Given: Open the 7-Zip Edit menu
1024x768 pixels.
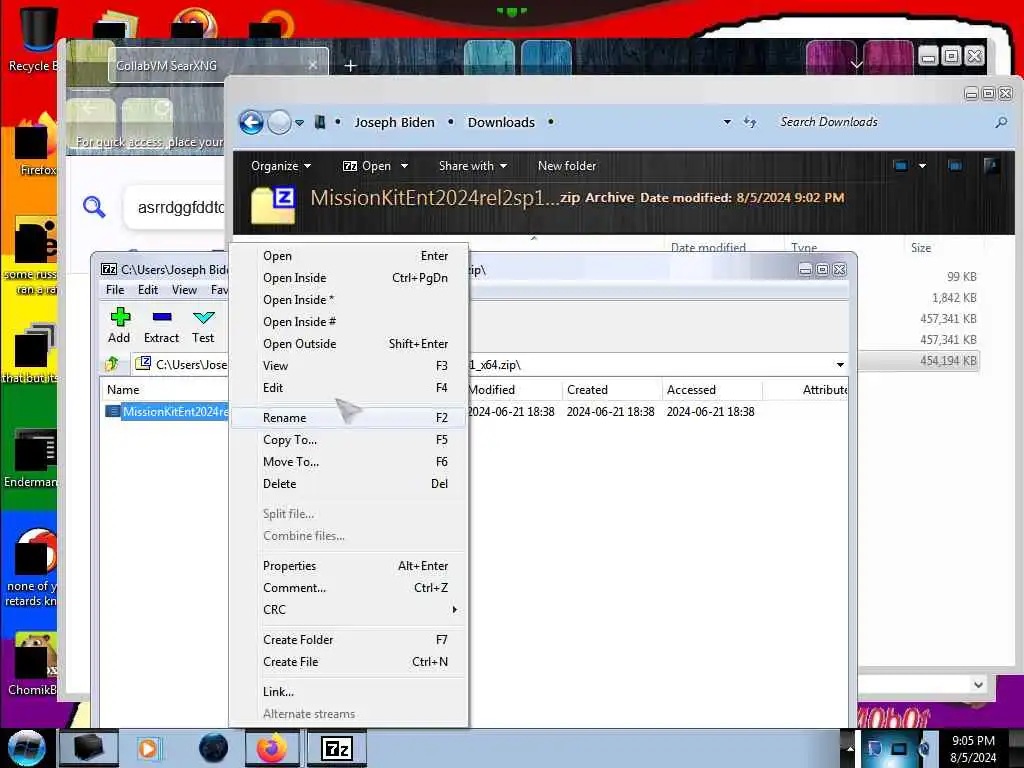Looking at the screenshot, I should click(148, 289).
